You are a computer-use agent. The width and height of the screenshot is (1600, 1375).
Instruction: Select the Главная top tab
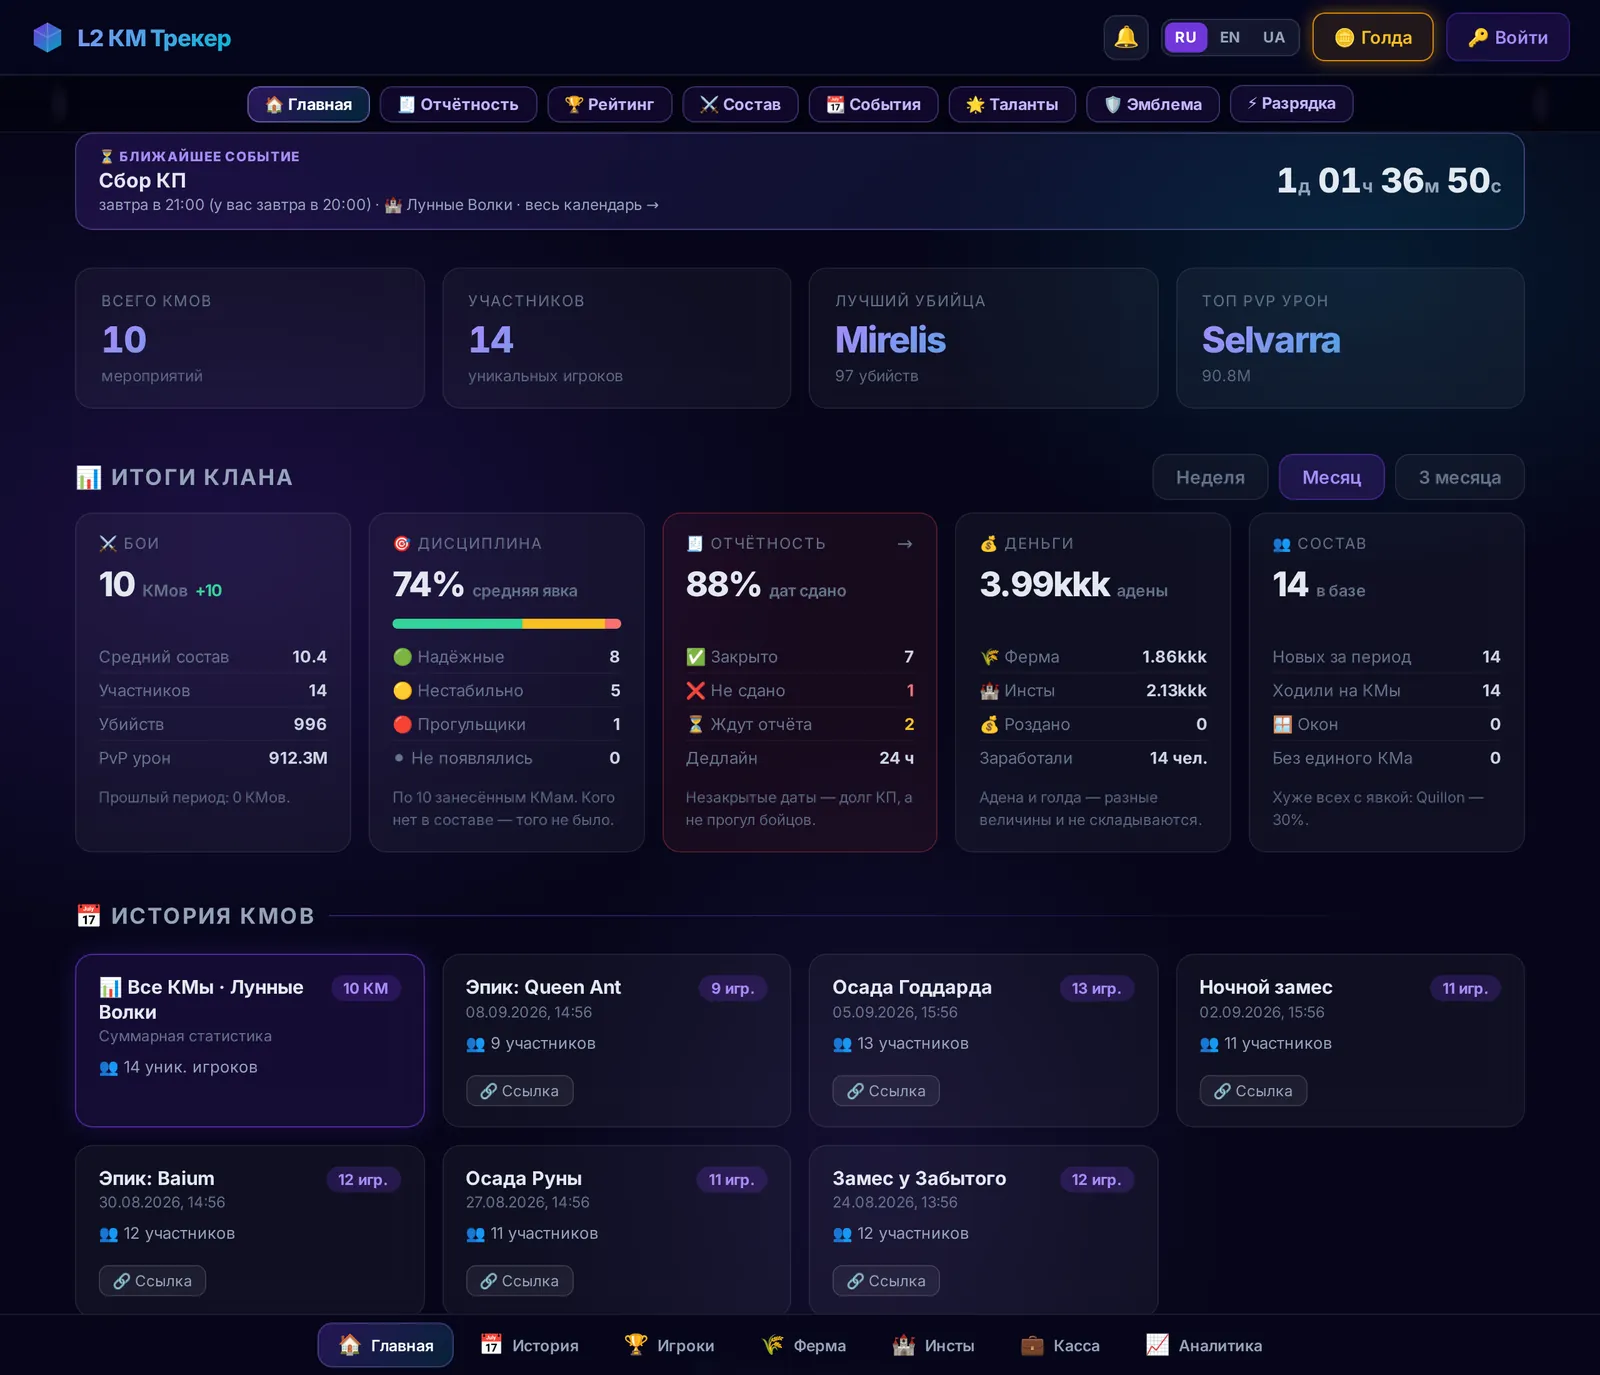tap(308, 104)
